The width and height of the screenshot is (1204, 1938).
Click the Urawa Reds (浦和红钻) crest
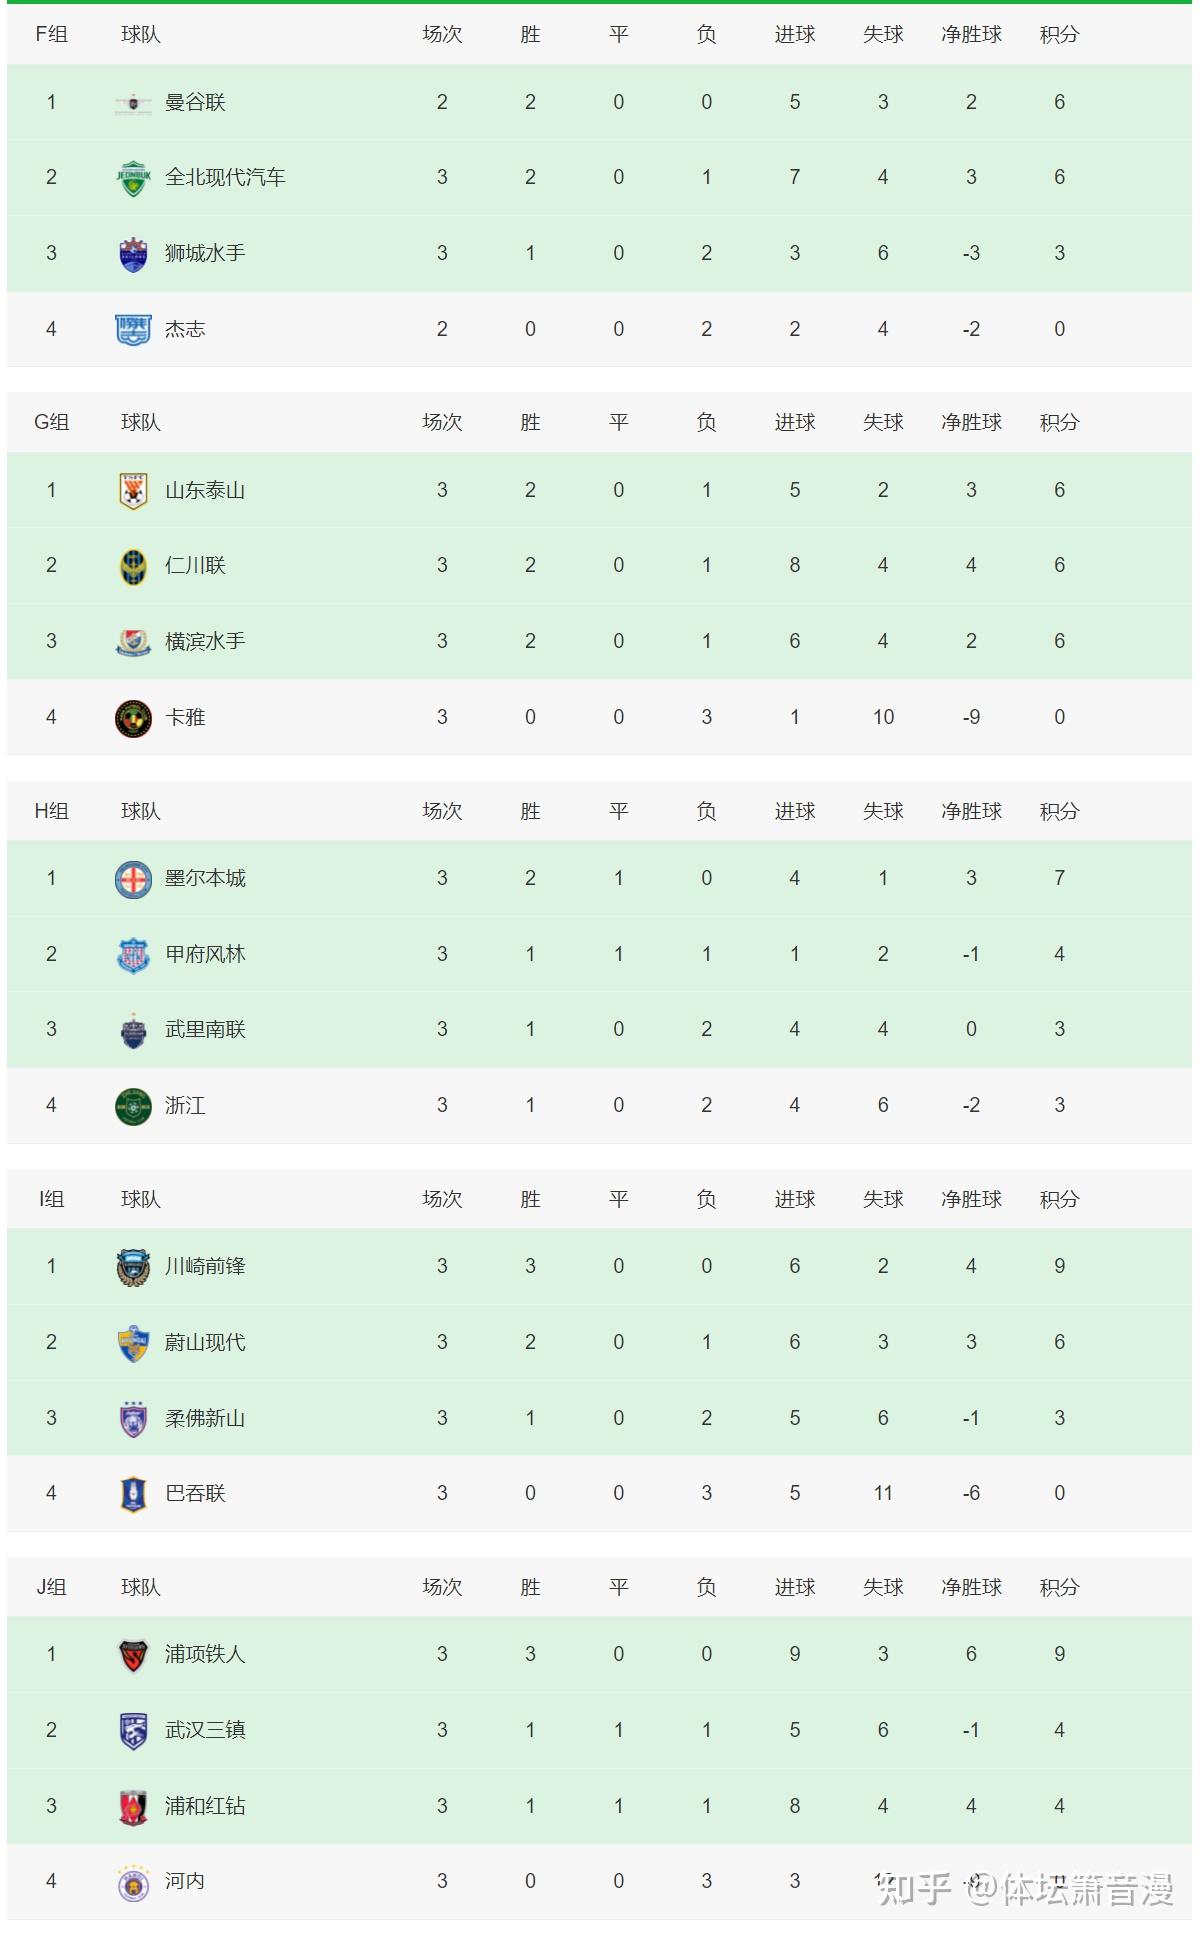[x=133, y=1807]
